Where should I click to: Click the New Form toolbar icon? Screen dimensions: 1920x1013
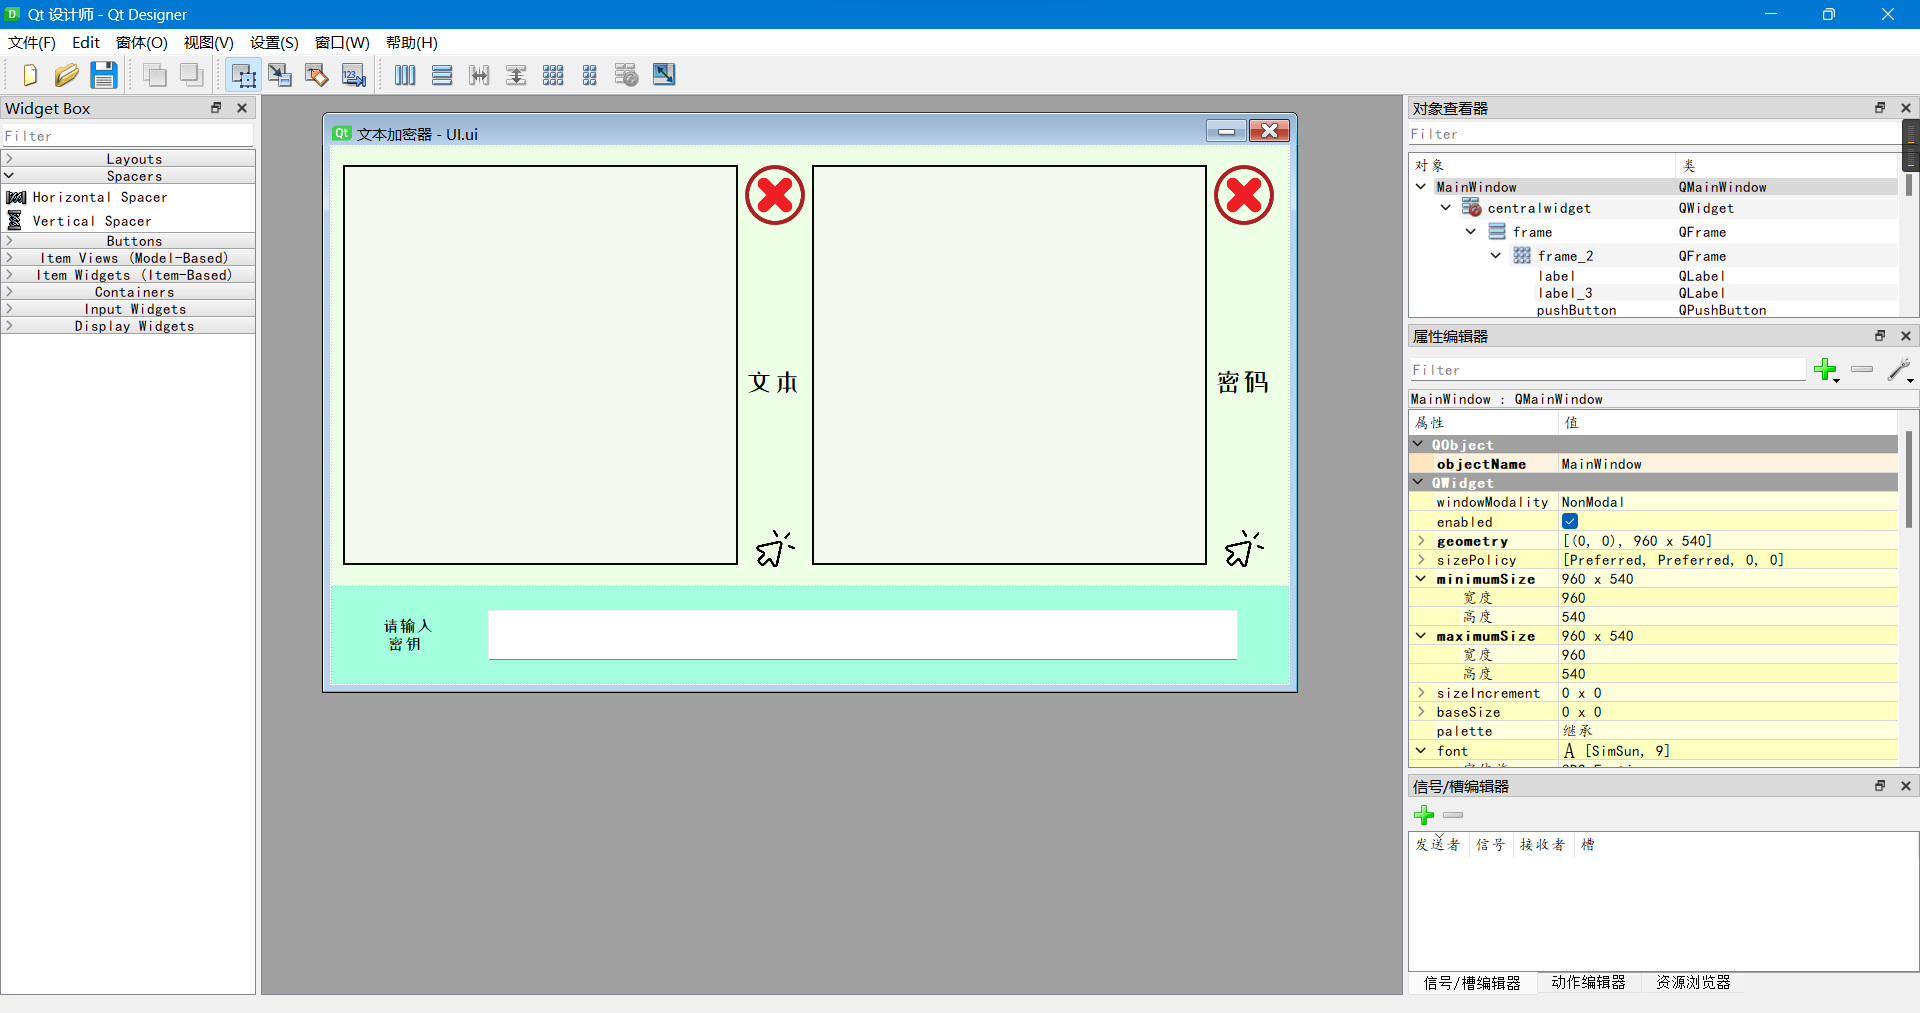click(28, 75)
